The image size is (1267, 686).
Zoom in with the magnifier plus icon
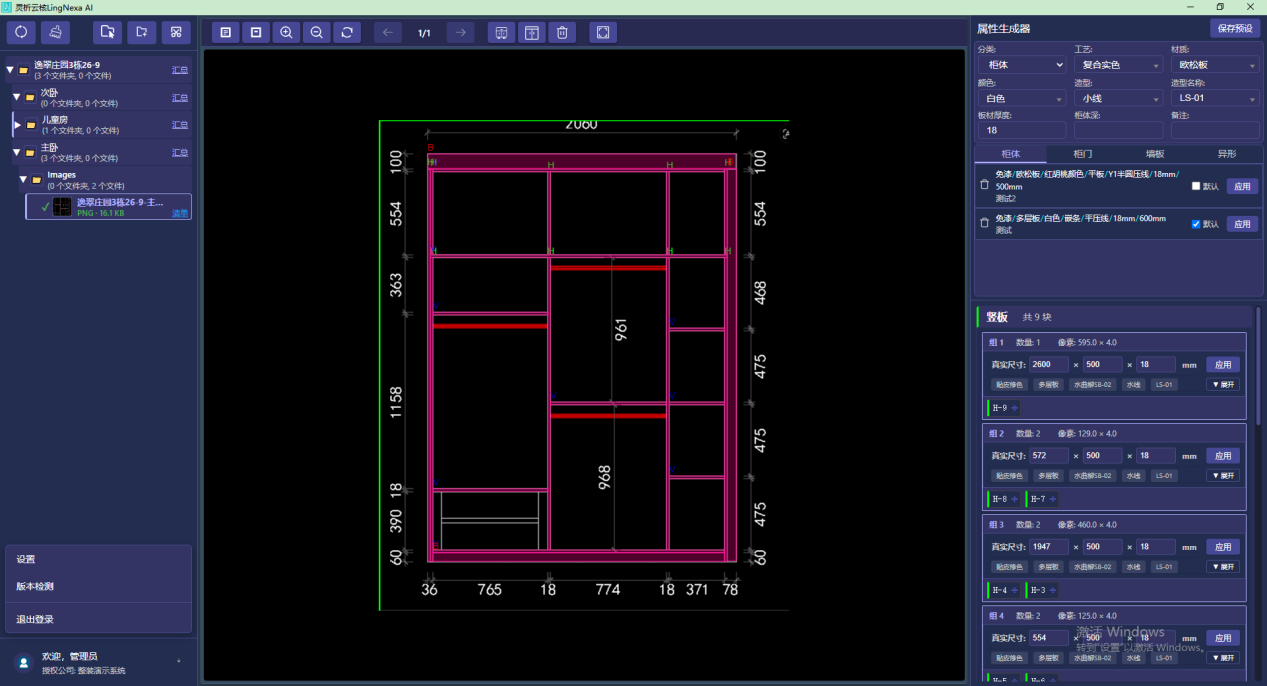(x=286, y=33)
